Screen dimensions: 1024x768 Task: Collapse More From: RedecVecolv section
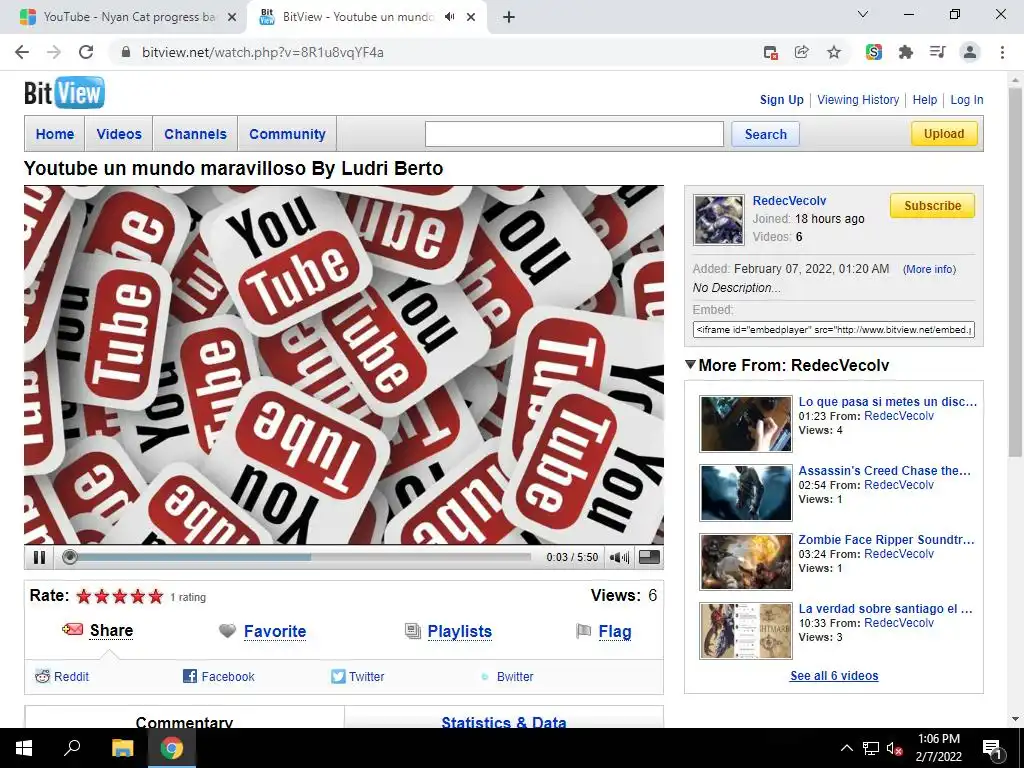(x=690, y=364)
